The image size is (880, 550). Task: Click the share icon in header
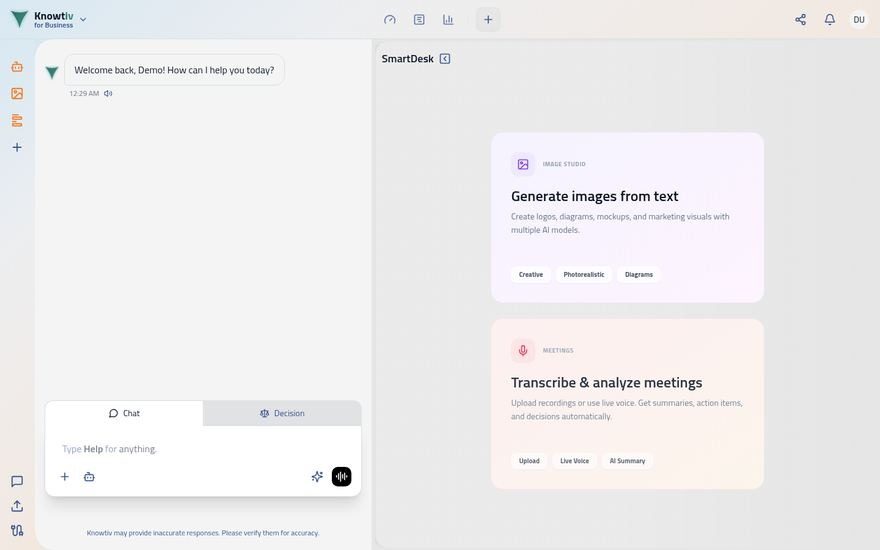coord(800,20)
